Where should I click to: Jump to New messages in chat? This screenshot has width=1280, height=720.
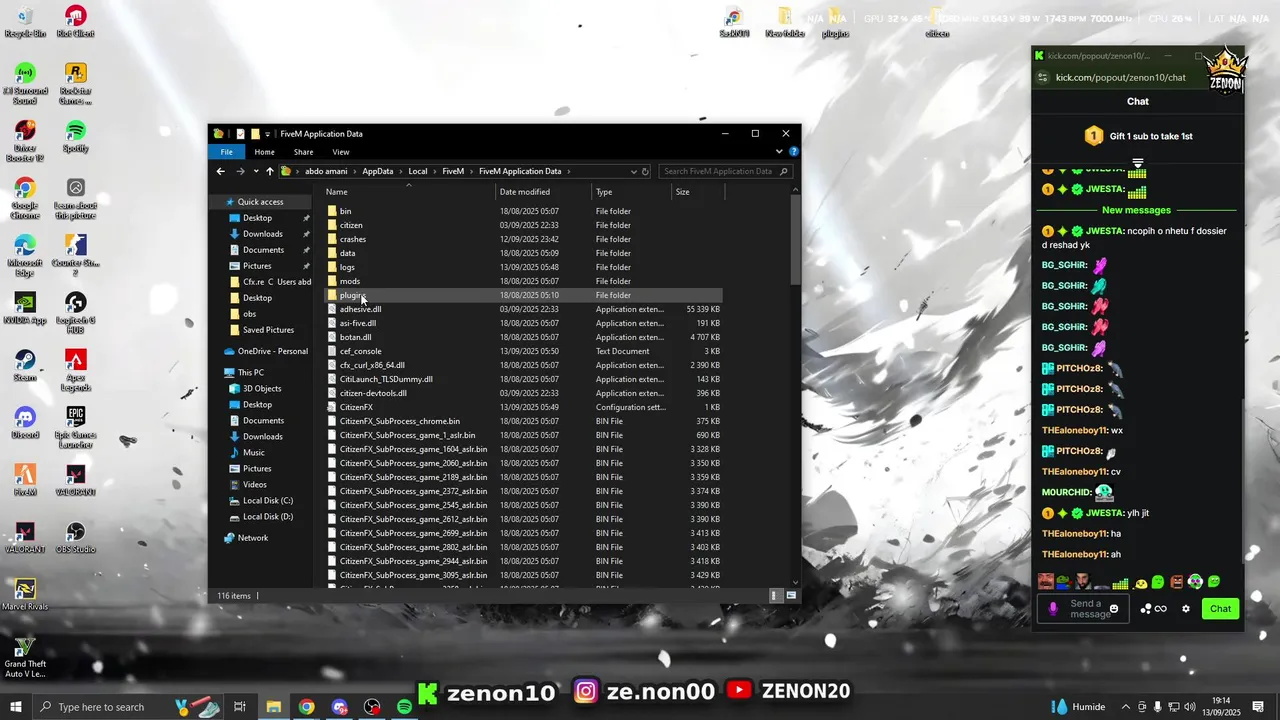(1136, 210)
